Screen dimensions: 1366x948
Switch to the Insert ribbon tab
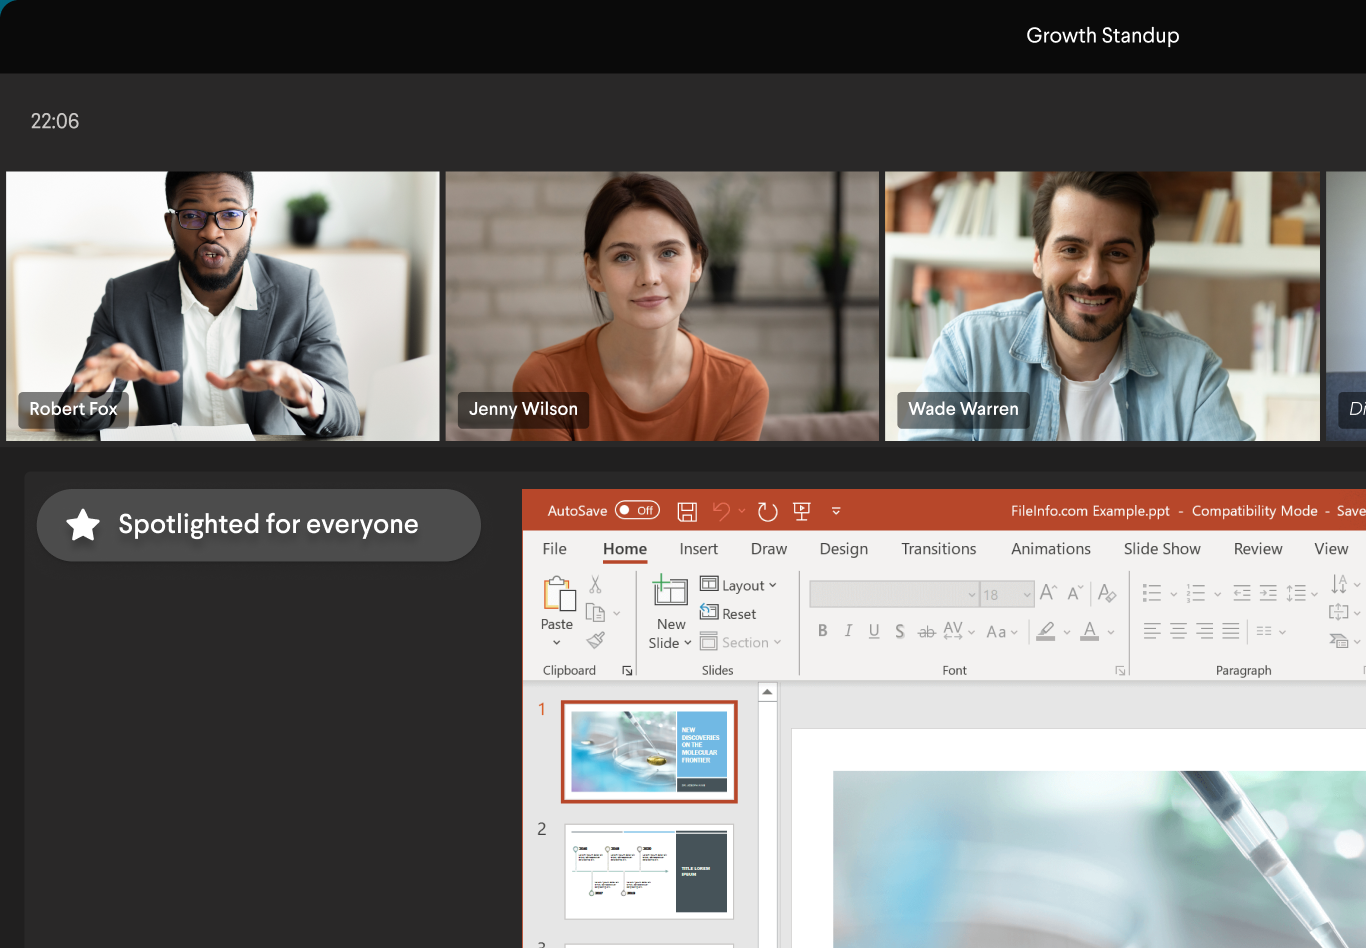pyautogui.click(x=698, y=548)
